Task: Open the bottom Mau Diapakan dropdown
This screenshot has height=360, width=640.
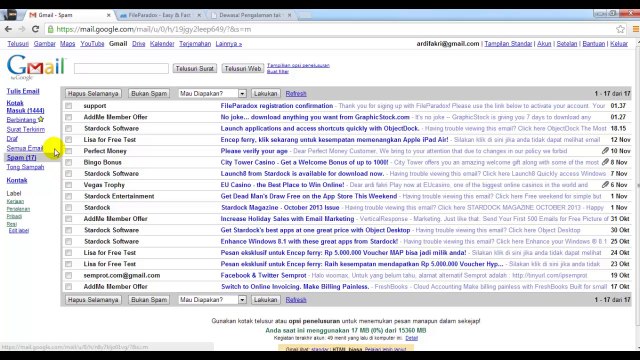Action: point(212,300)
